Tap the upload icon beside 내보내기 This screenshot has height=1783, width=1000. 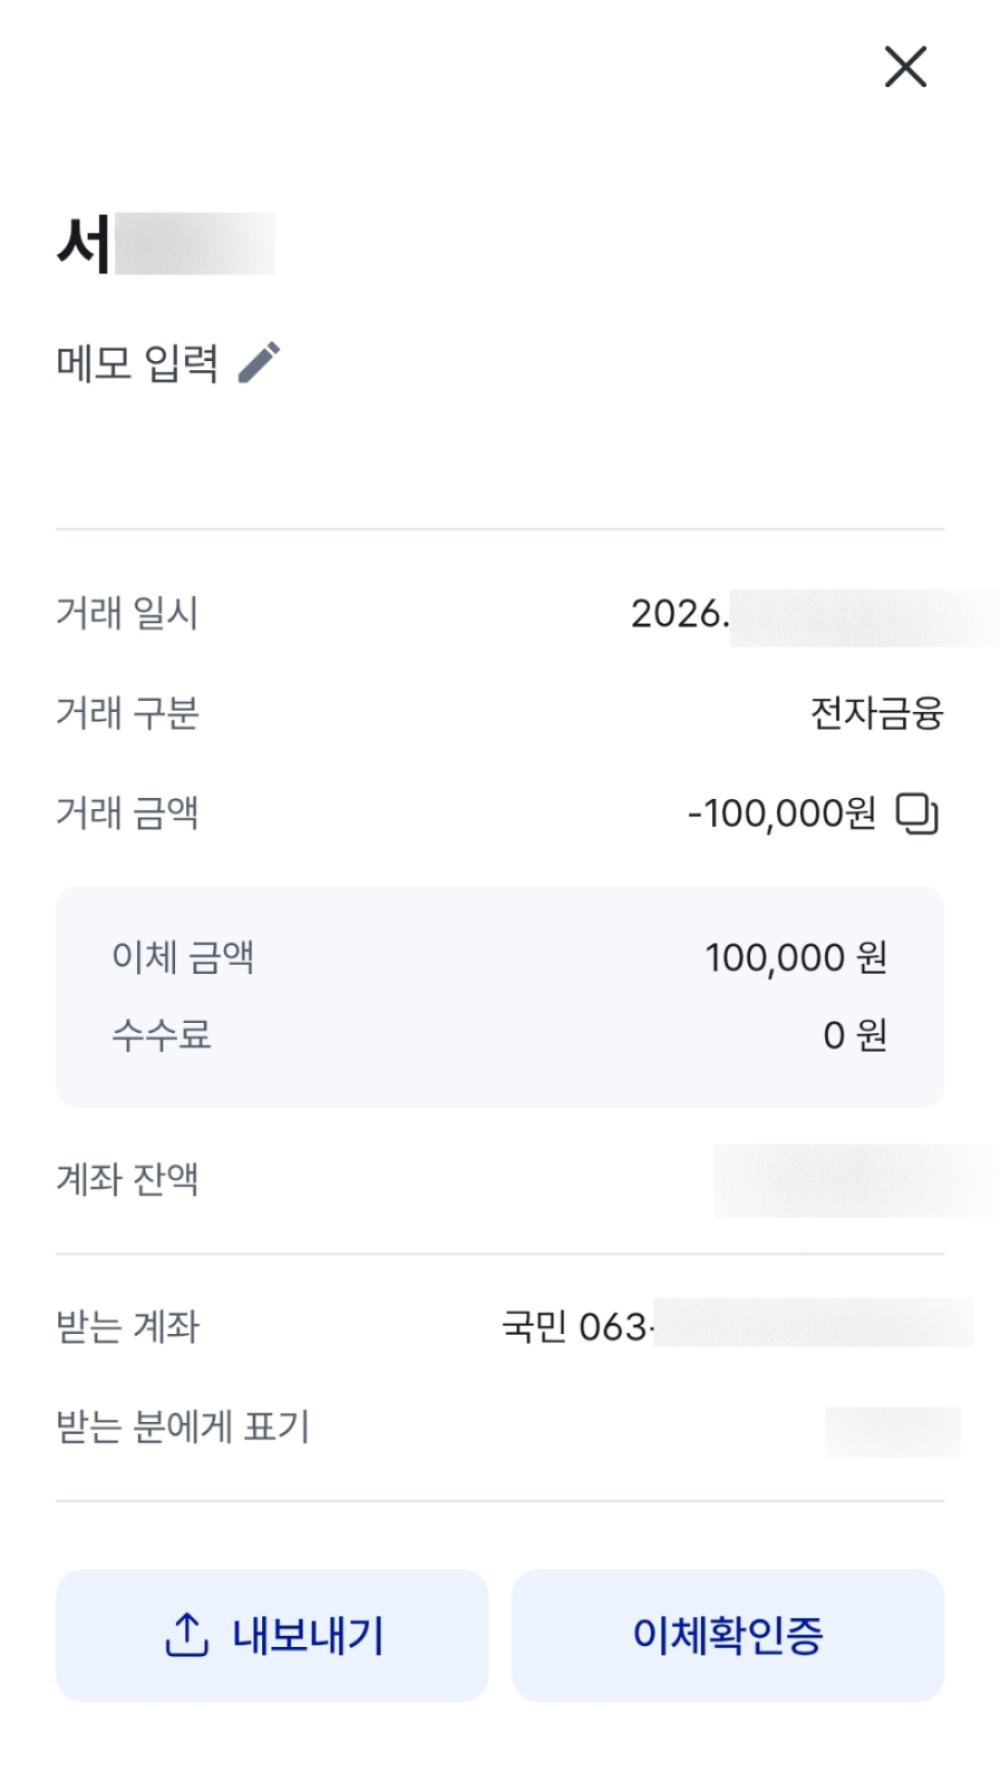point(186,1635)
